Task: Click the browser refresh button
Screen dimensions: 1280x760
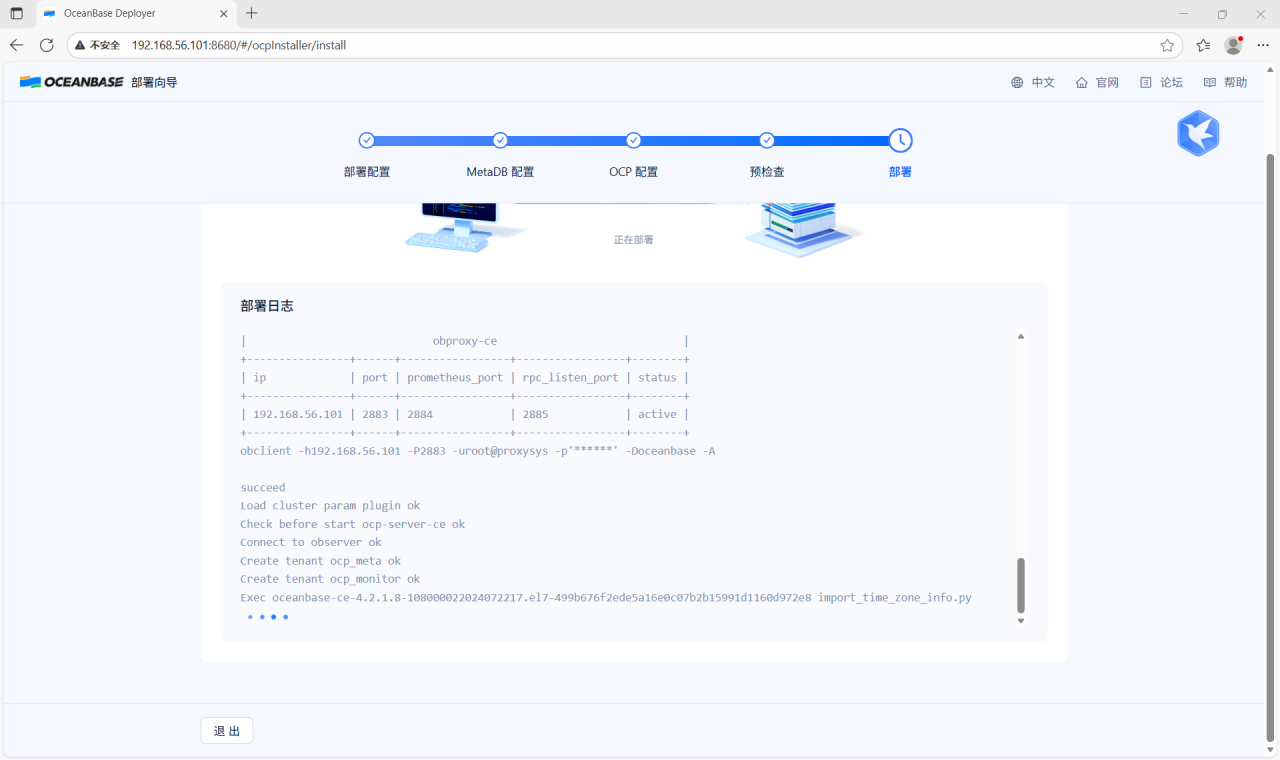Action: coord(46,45)
